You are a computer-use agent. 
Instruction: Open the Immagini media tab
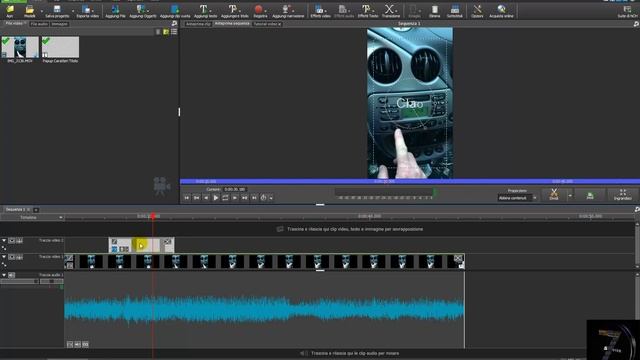click(60, 24)
